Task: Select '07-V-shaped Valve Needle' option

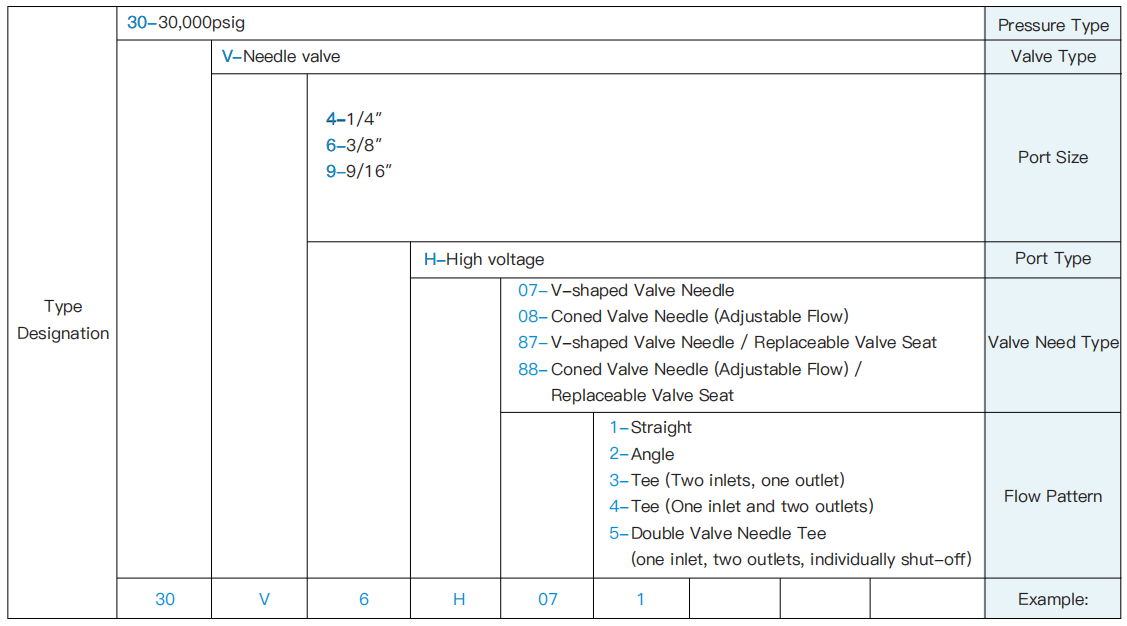Action: (x=626, y=291)
